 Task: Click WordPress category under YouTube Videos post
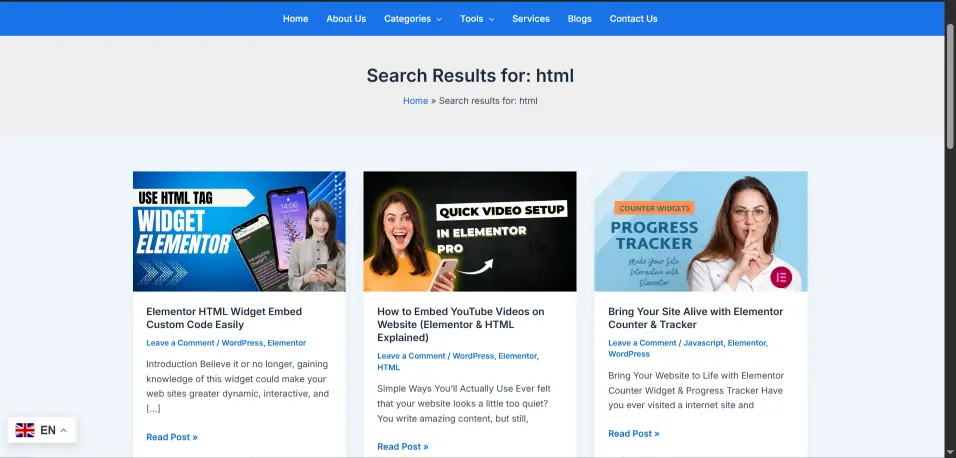click(x=473, y=356)
